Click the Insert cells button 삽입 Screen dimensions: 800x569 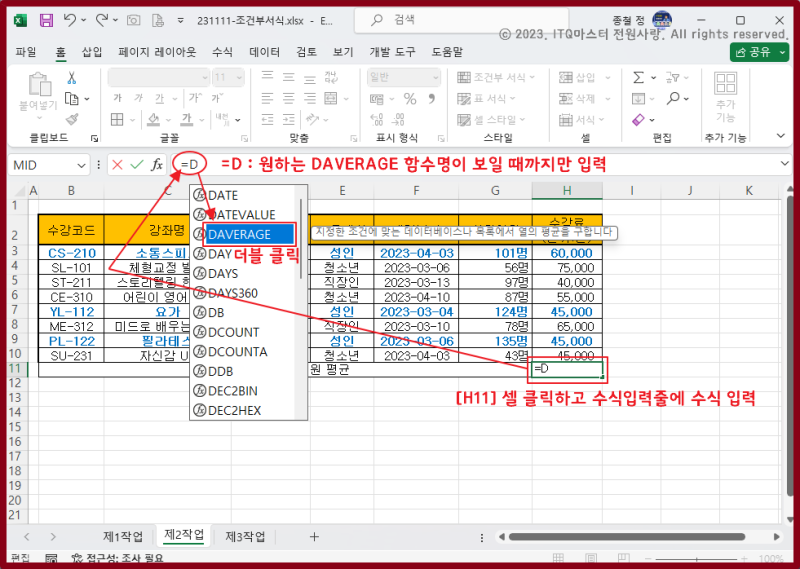585,78
